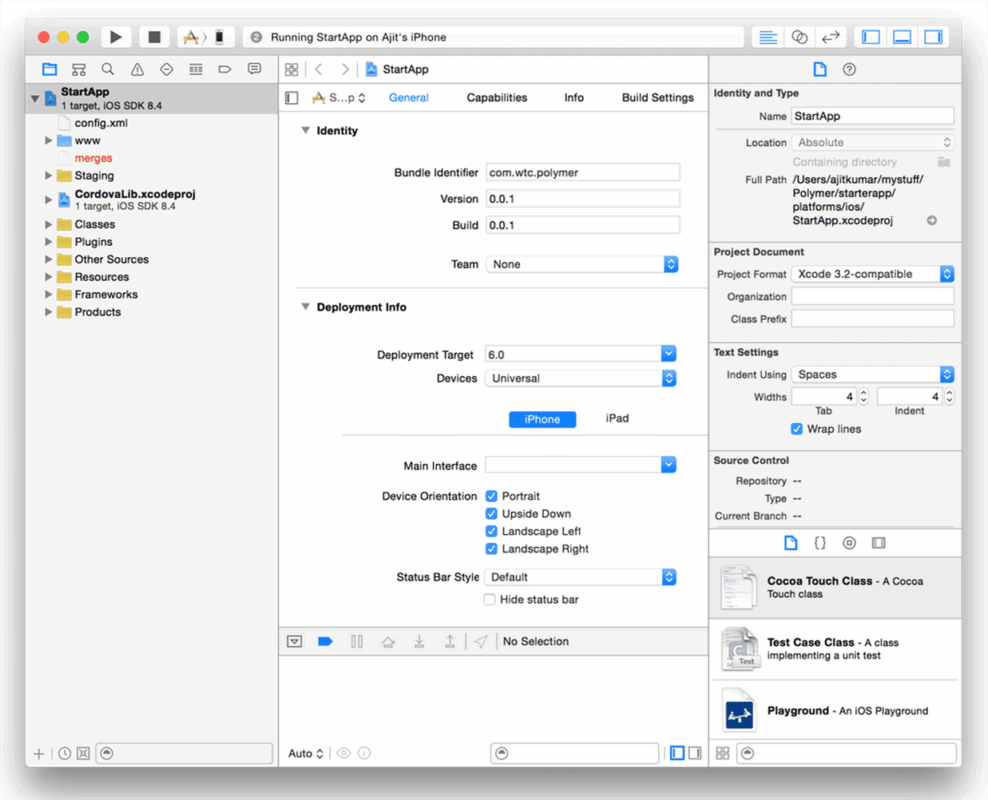Image resolution: width=988 pixels, height=800 pixels.
Task: Toggle the Landscape Left checkbox
Action: tap(491, 532)
